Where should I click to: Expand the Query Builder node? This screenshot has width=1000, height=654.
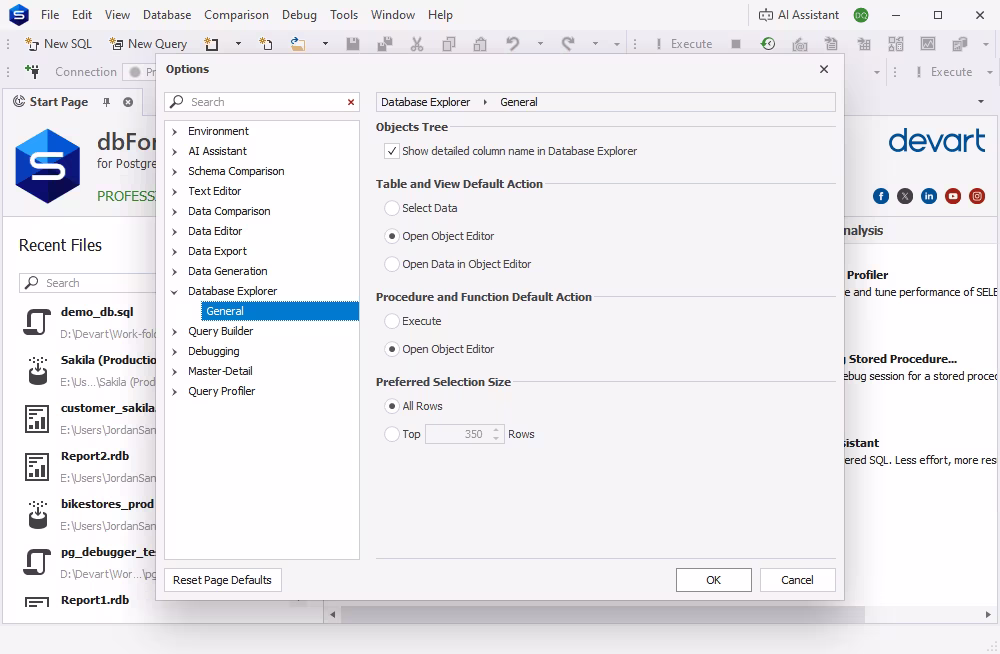175,331
